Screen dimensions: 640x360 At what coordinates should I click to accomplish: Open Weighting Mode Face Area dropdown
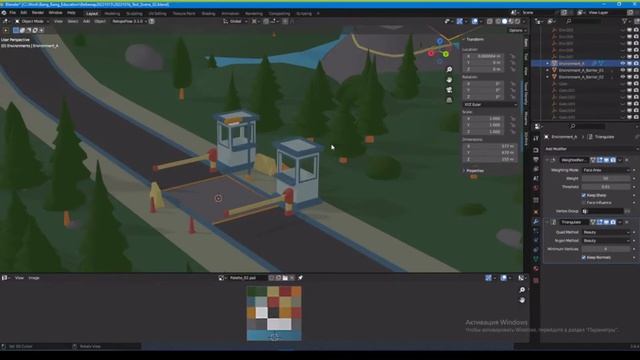(606, 170)
